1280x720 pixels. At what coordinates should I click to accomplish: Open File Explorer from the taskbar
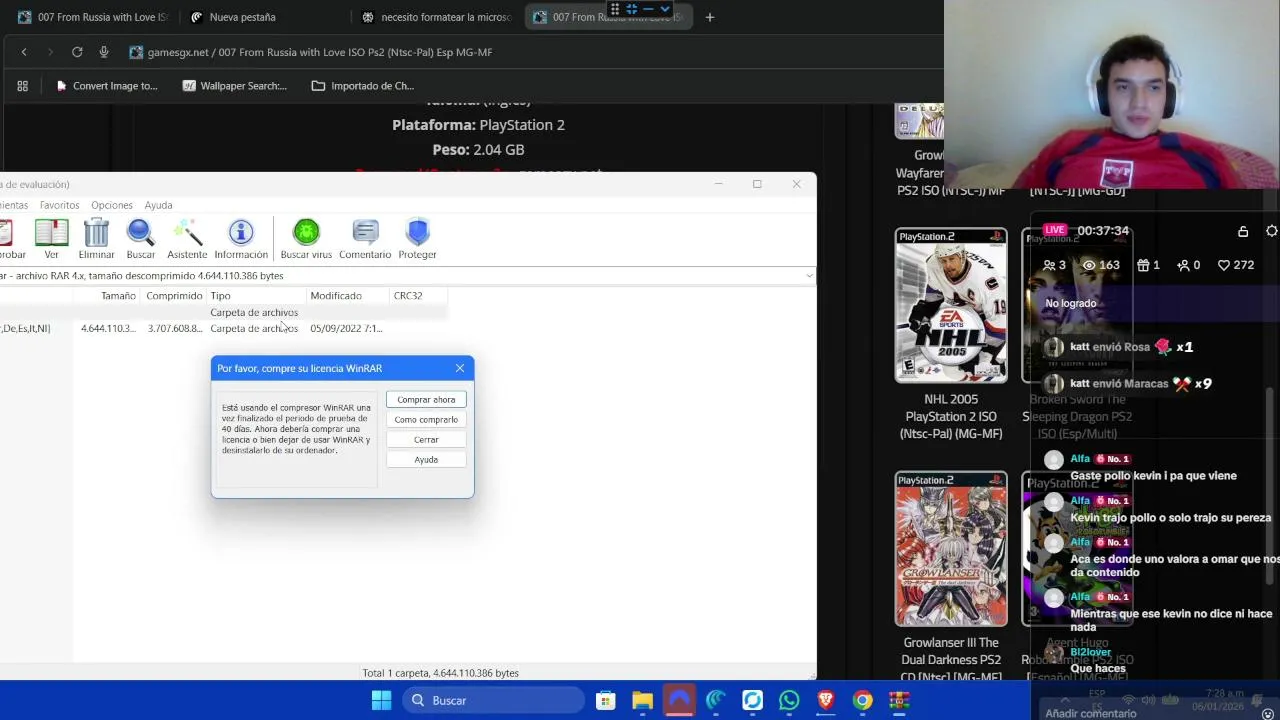[642, 700]
